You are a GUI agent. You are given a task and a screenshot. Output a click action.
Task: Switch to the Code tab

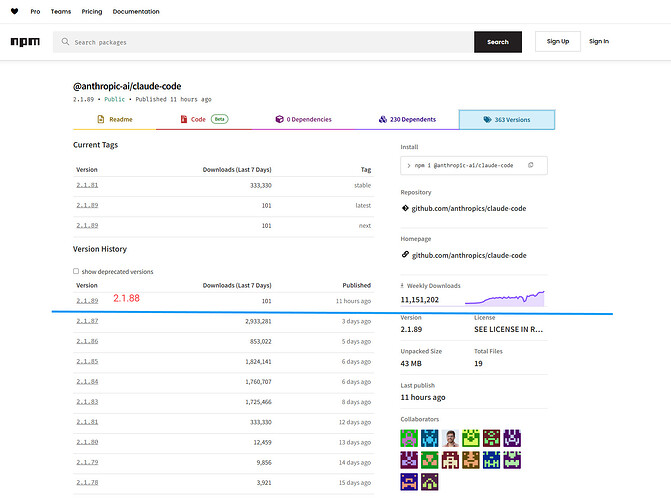pyautogui.click(x=204, y=119)
